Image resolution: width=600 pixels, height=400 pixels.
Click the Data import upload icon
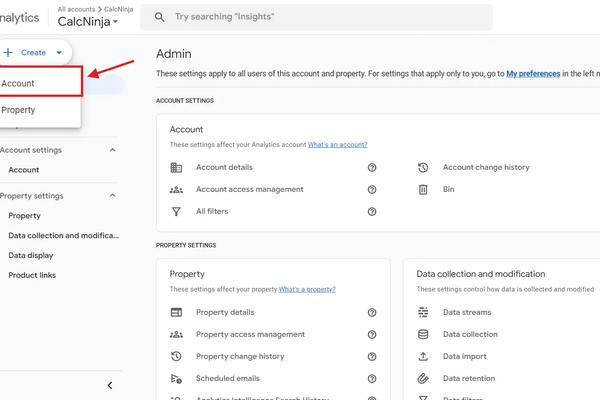click(423, 356)
